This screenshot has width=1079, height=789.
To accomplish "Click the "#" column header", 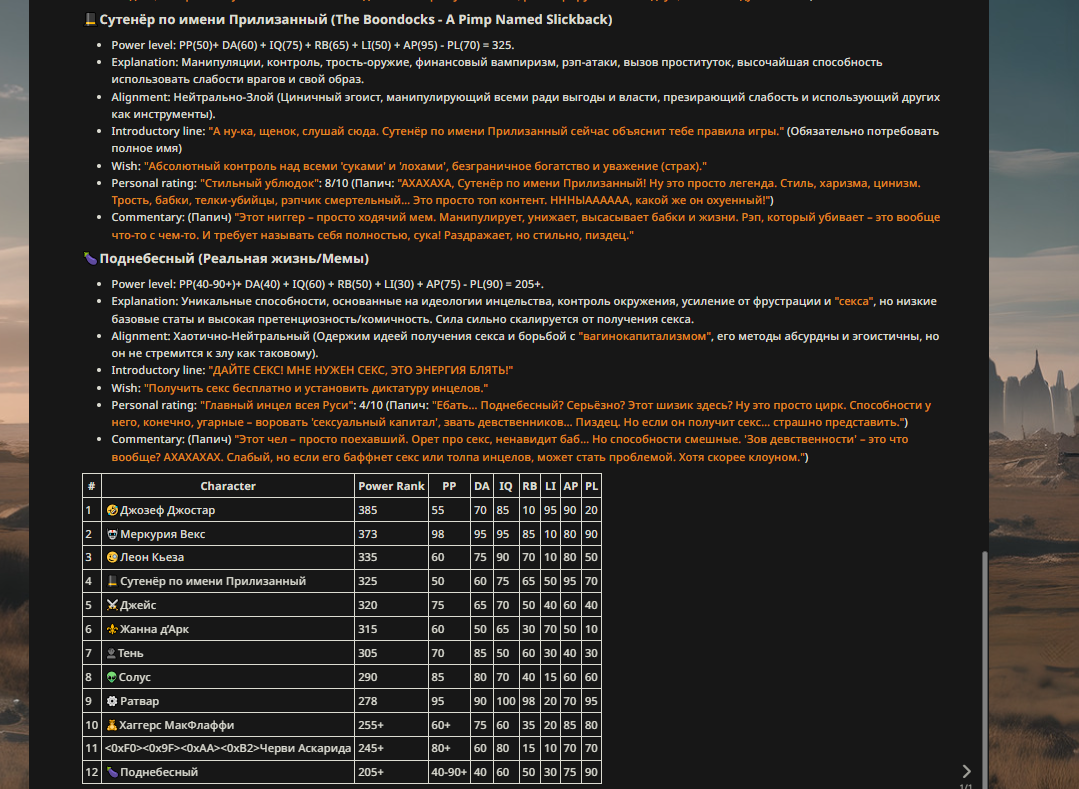I will point(92,486).
